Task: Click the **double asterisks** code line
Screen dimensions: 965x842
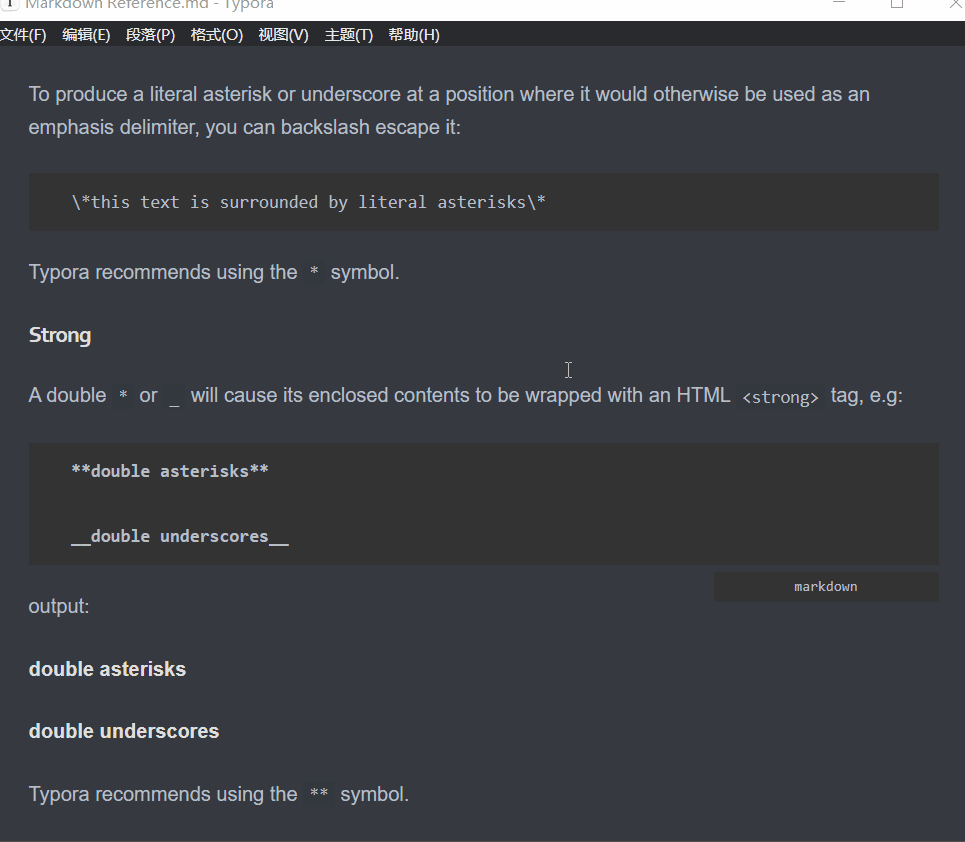Action: pos(169,471)
